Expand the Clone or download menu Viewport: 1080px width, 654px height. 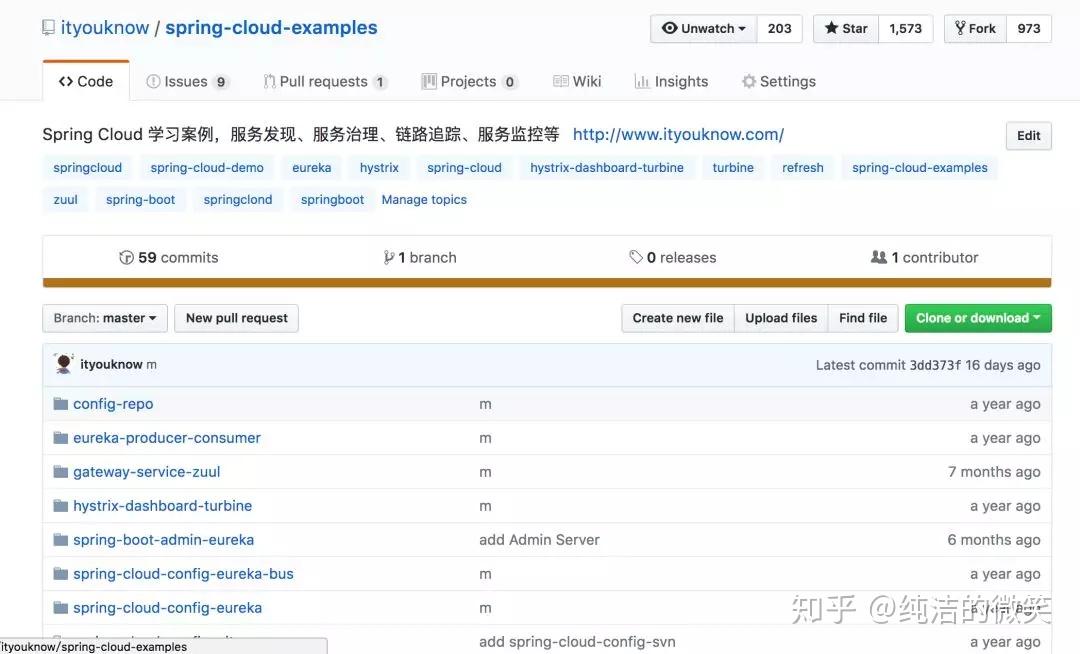click(977, 318)
